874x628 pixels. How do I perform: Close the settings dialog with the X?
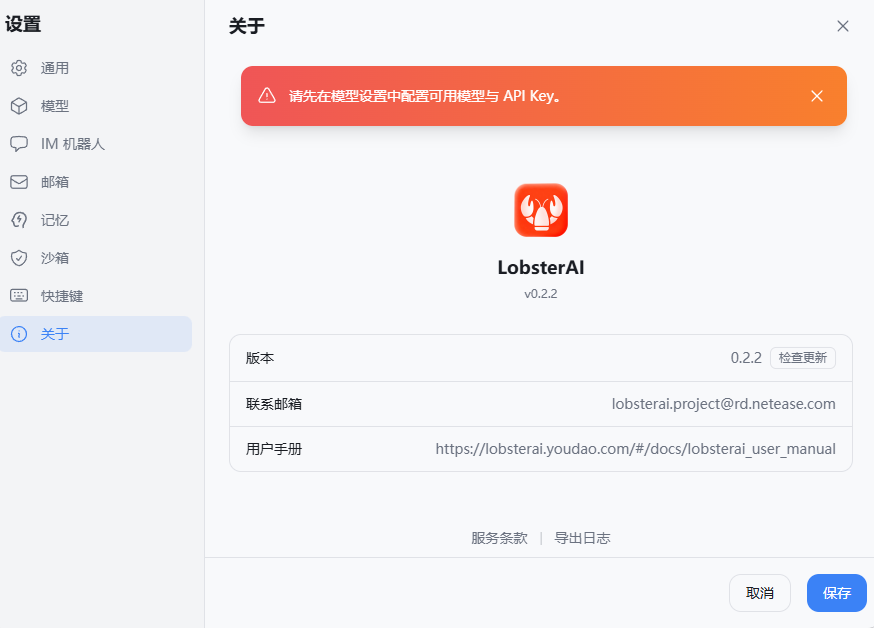coord(843,26)
